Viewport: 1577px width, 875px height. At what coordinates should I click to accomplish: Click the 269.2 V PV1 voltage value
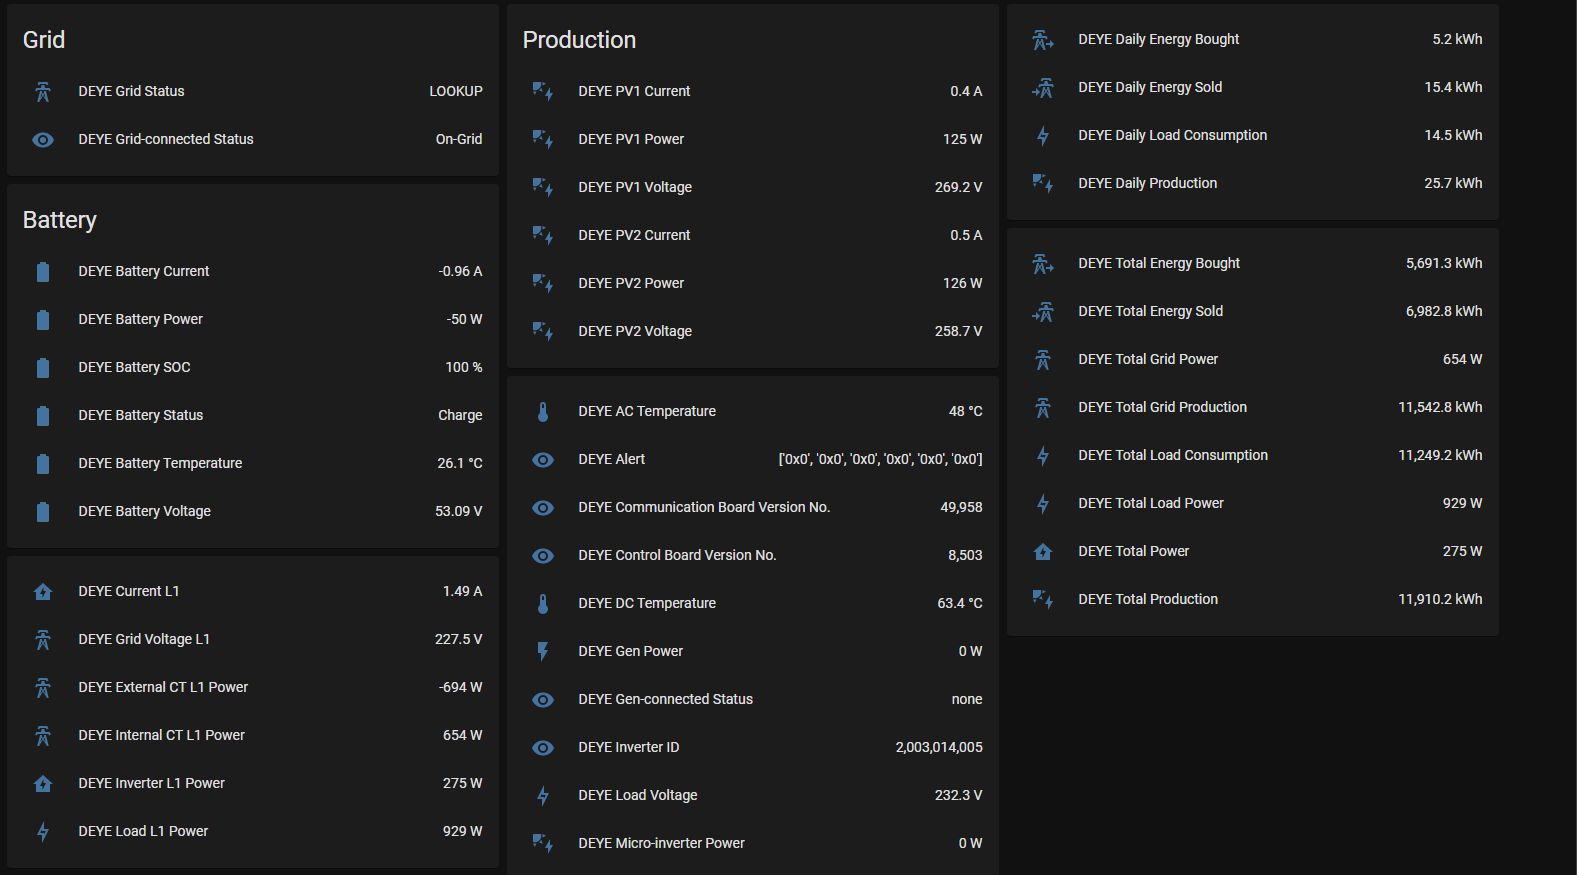tap(959, 188)
